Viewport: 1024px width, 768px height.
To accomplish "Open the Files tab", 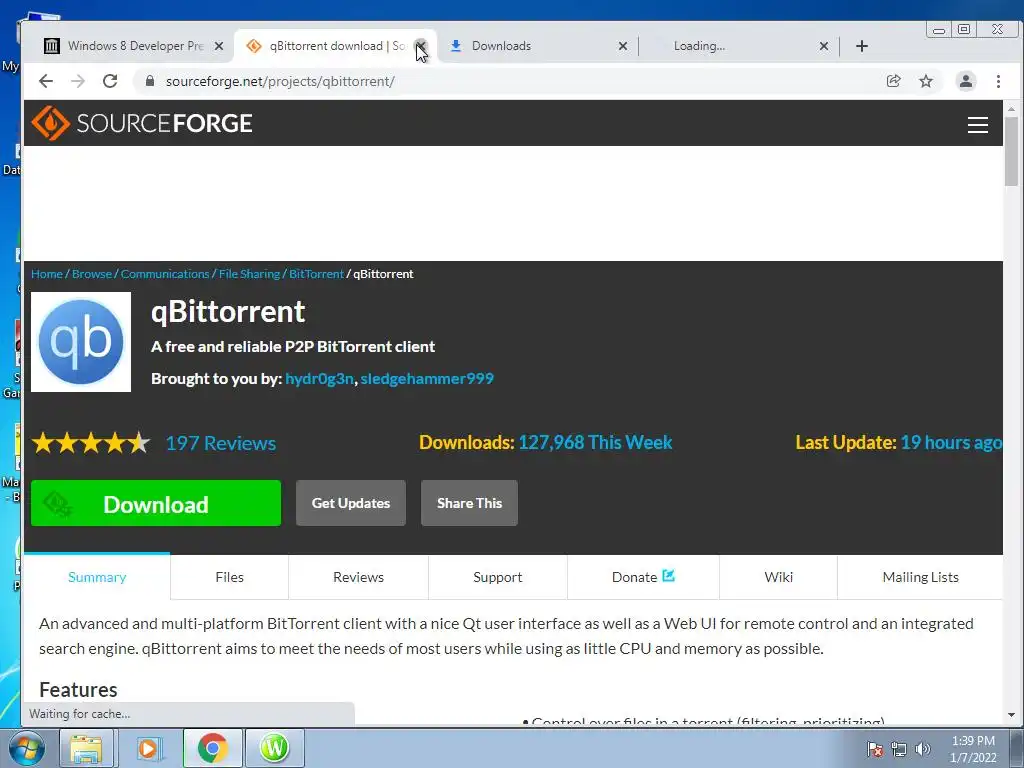I will tap(229, 577).
